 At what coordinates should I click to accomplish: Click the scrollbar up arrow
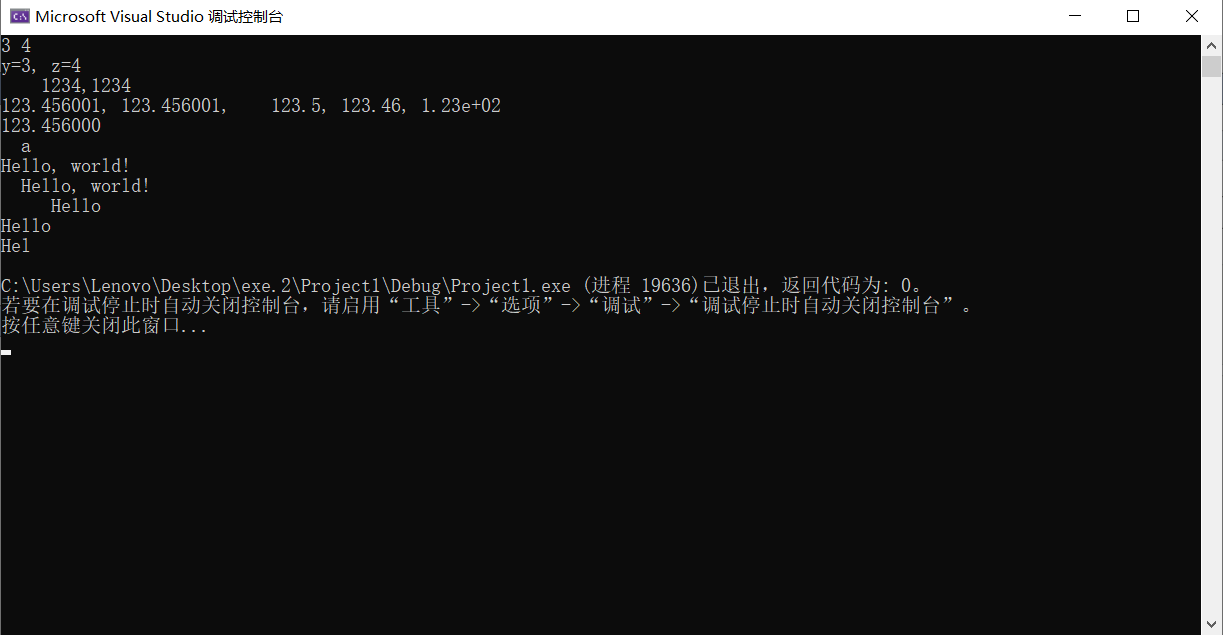coord(1211,44)
